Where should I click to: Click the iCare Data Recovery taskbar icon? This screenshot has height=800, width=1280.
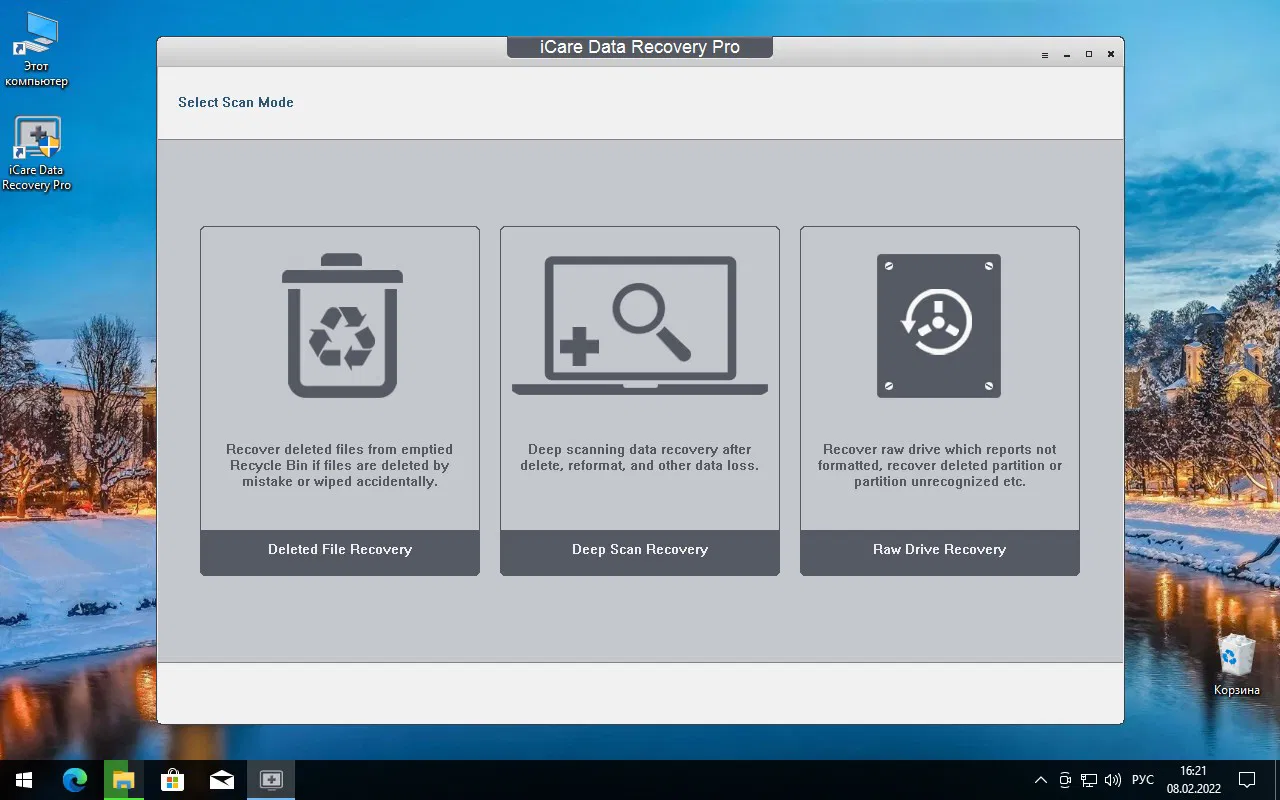click(x=270, y=780)
